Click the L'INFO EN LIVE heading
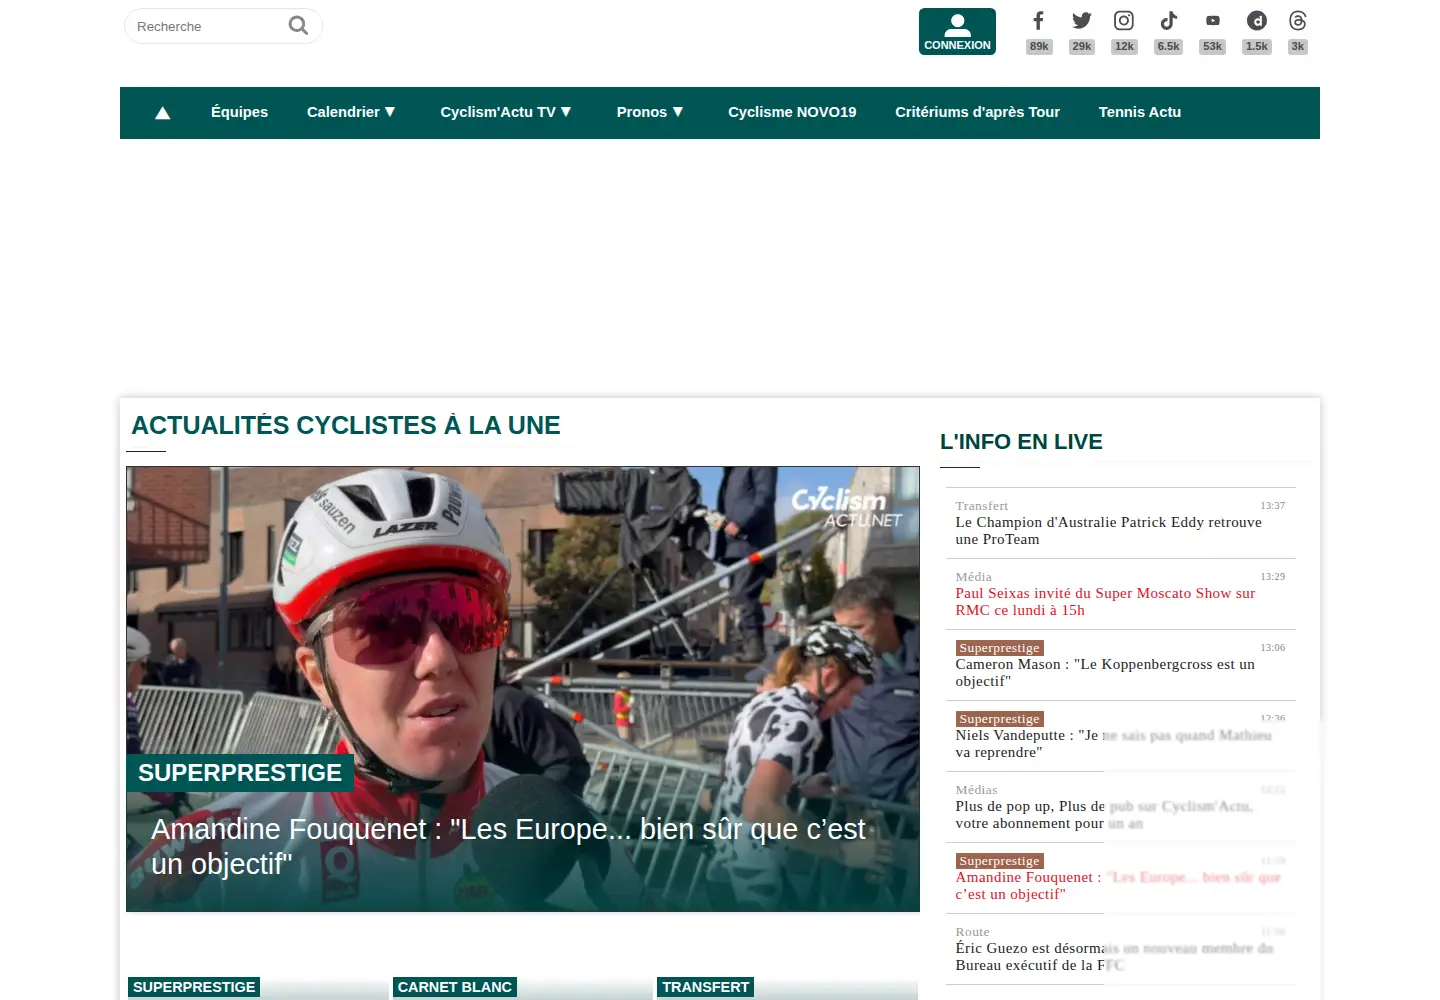Viewport: 1440px width, 1000px height. (x=1021, y=442)
